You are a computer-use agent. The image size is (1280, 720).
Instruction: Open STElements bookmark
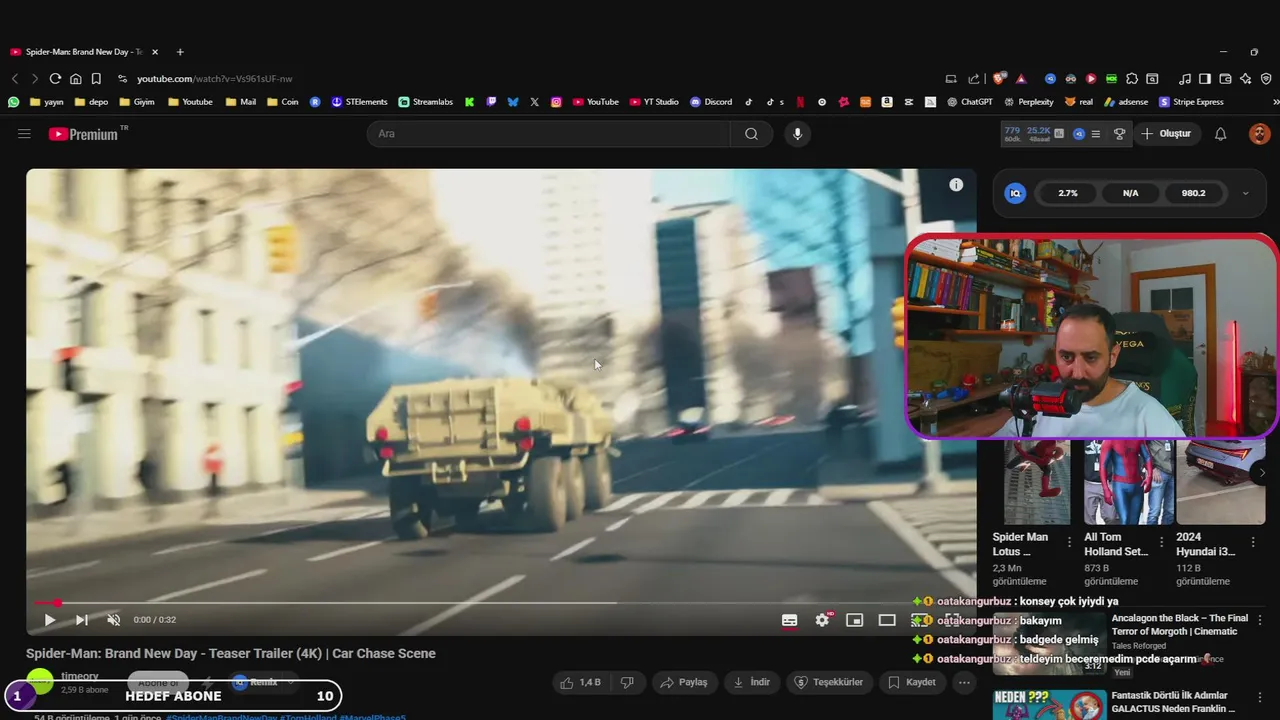coord(359,102)
